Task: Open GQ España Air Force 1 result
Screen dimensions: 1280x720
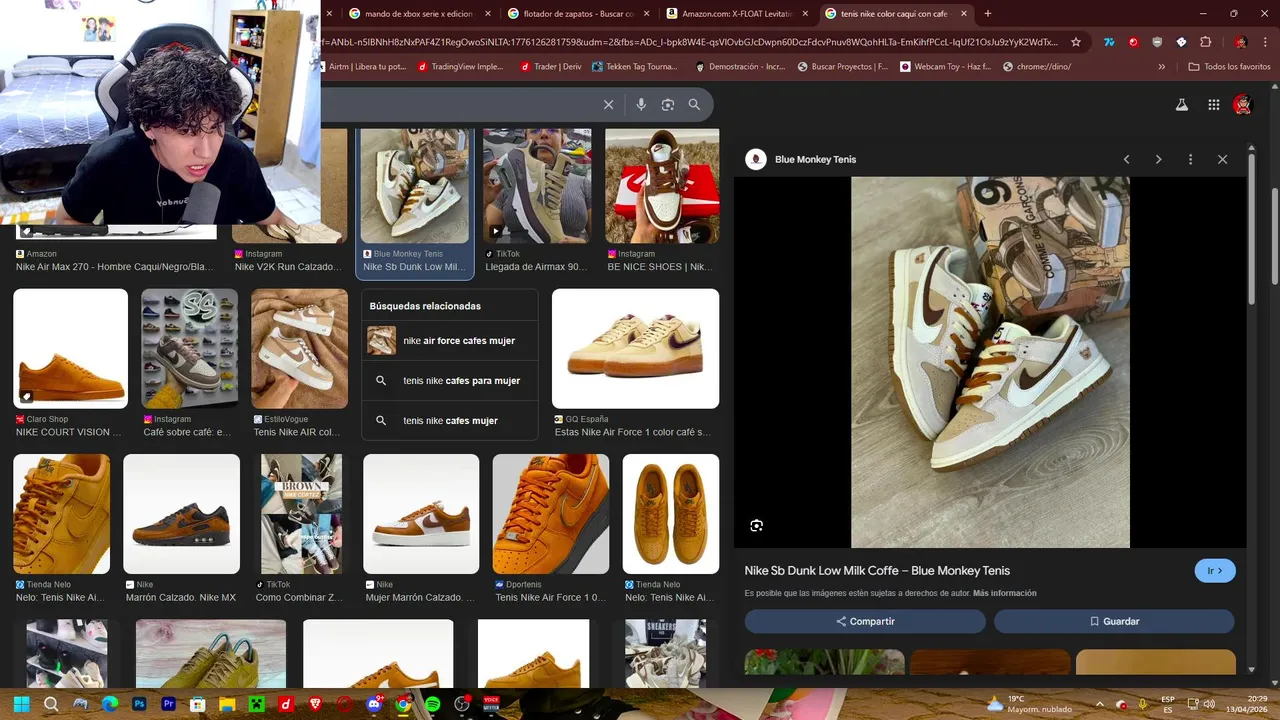Action: 635,364
